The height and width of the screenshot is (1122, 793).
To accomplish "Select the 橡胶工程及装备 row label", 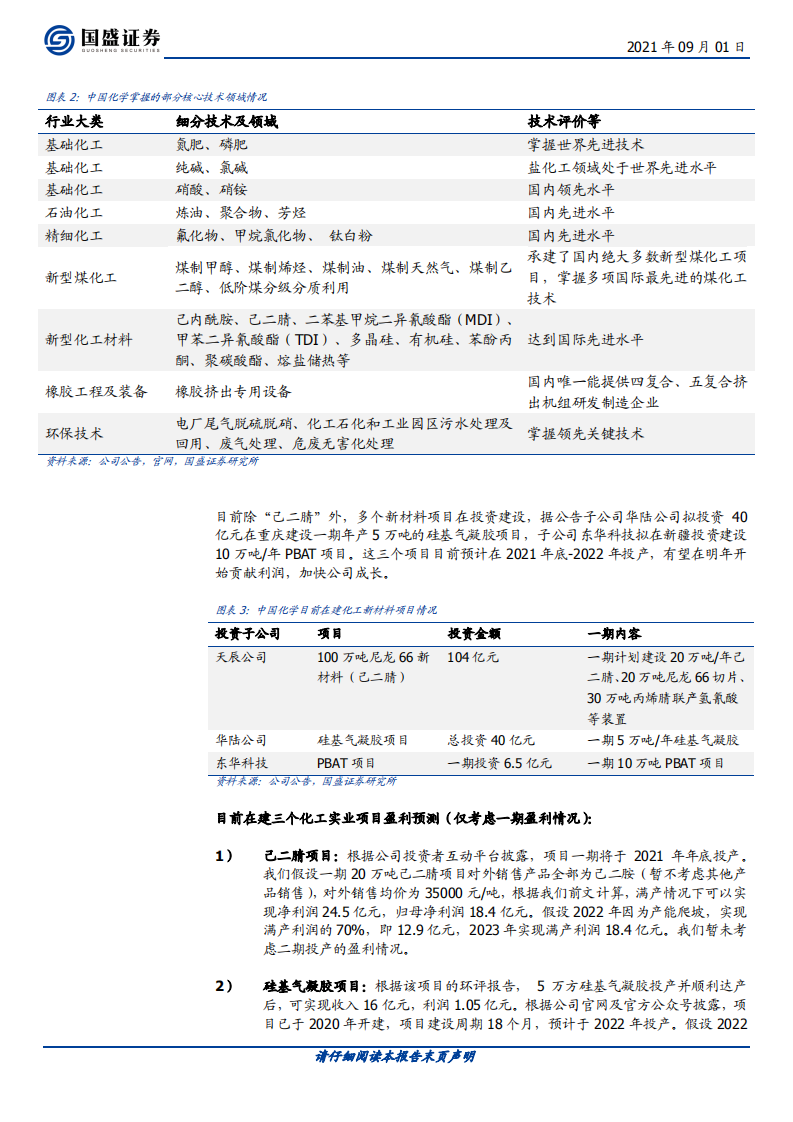I will coord(96,391).
